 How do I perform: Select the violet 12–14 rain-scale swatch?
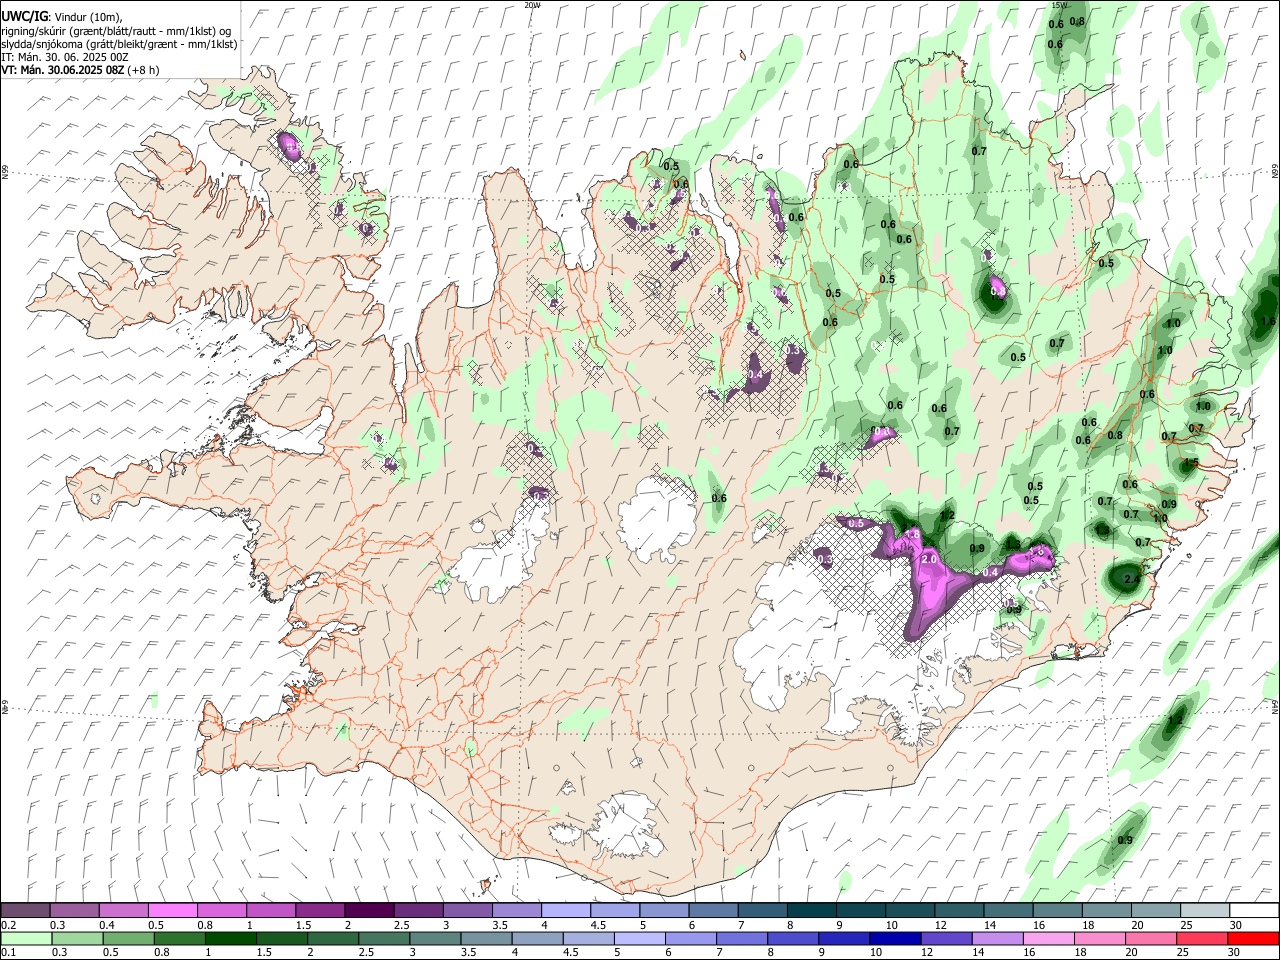tap(947, 938)
